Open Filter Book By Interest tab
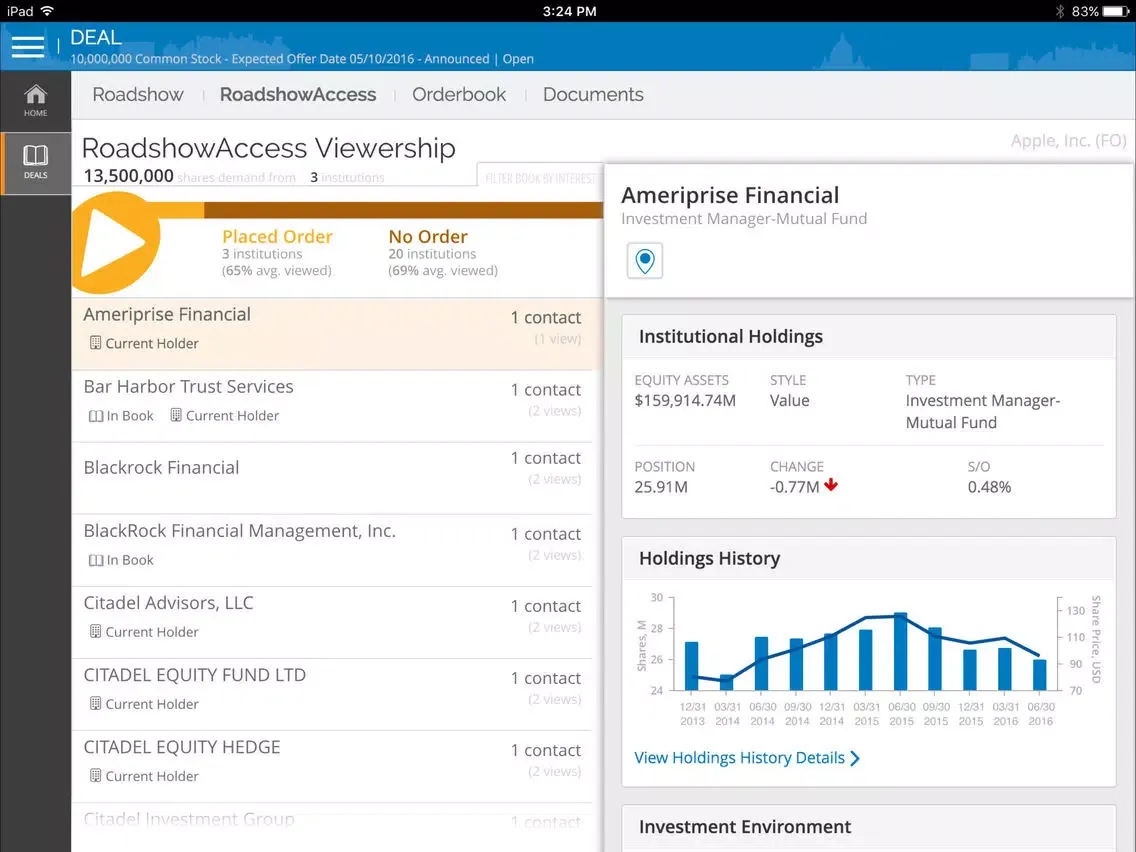The height and width of the screenshot is (852, 1136). [x=540, y=178]
